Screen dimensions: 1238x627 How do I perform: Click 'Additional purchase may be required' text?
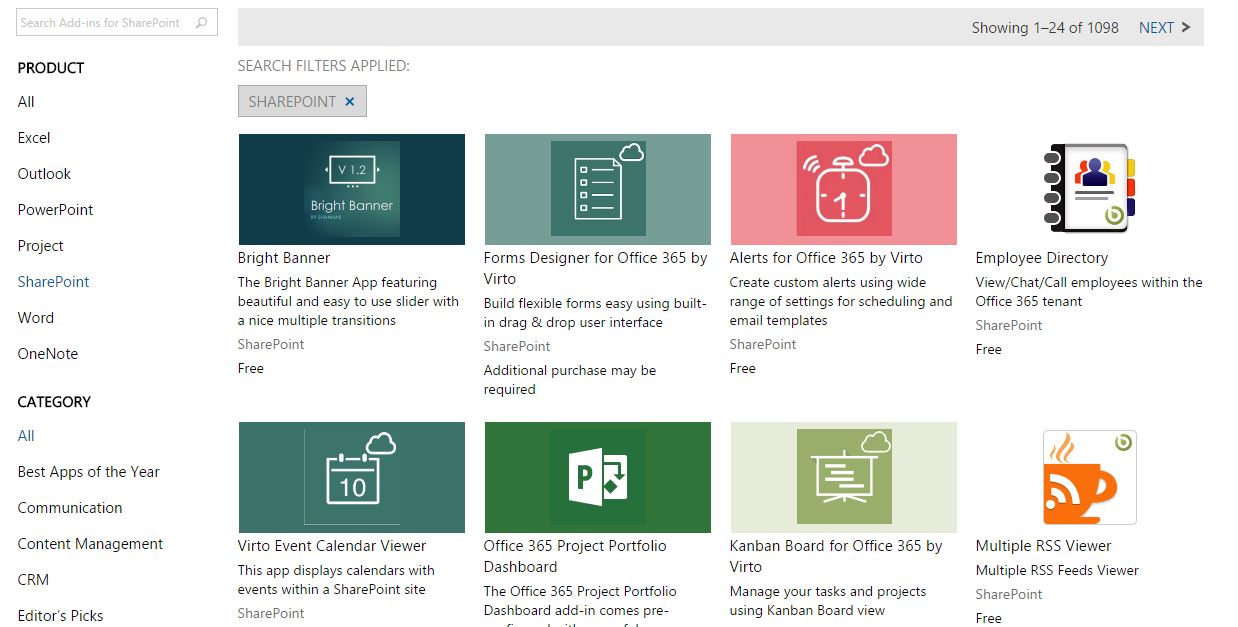coord(570,380)
